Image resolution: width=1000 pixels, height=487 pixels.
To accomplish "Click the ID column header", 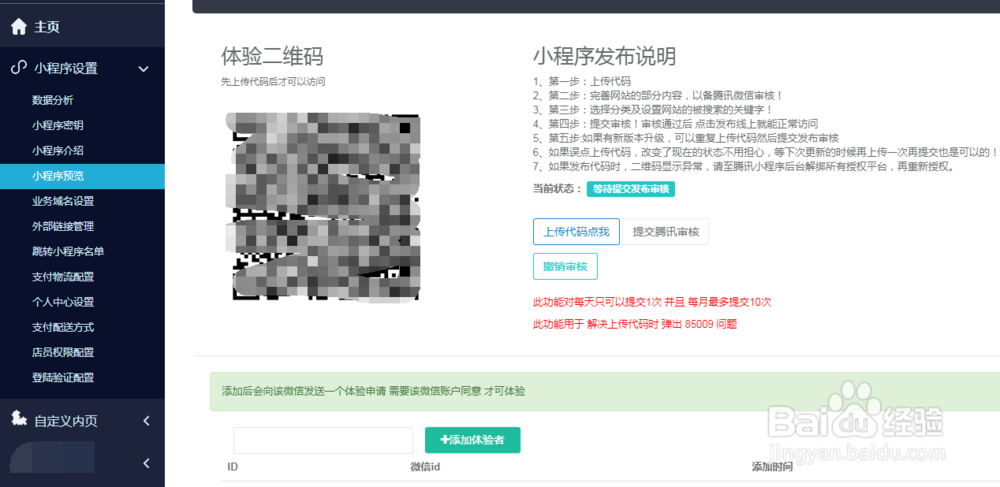I will click(x=232, y=467).
